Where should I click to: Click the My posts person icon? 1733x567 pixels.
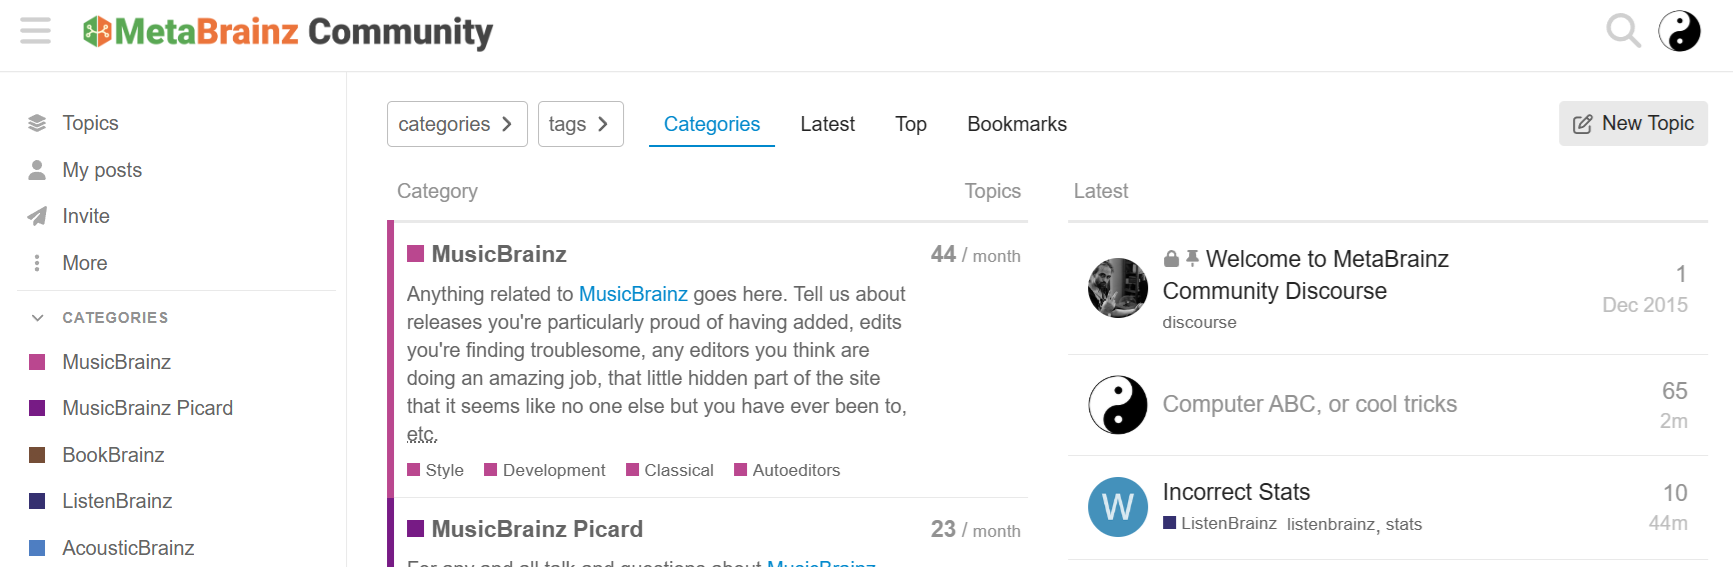pos(37,170)
